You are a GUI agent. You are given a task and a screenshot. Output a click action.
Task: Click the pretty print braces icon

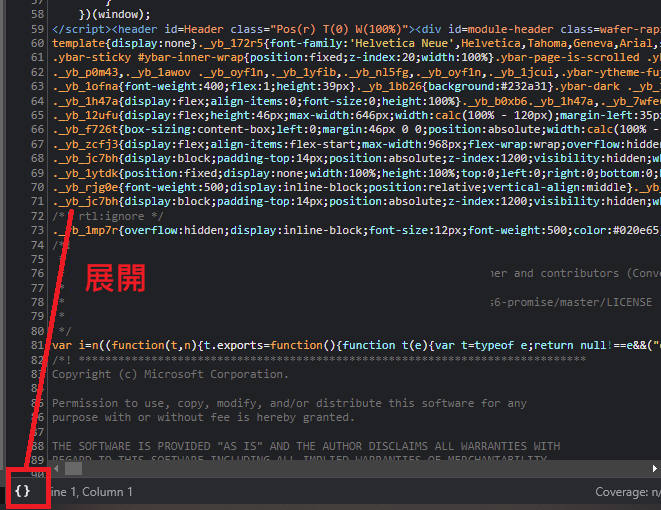click(22, 491)
